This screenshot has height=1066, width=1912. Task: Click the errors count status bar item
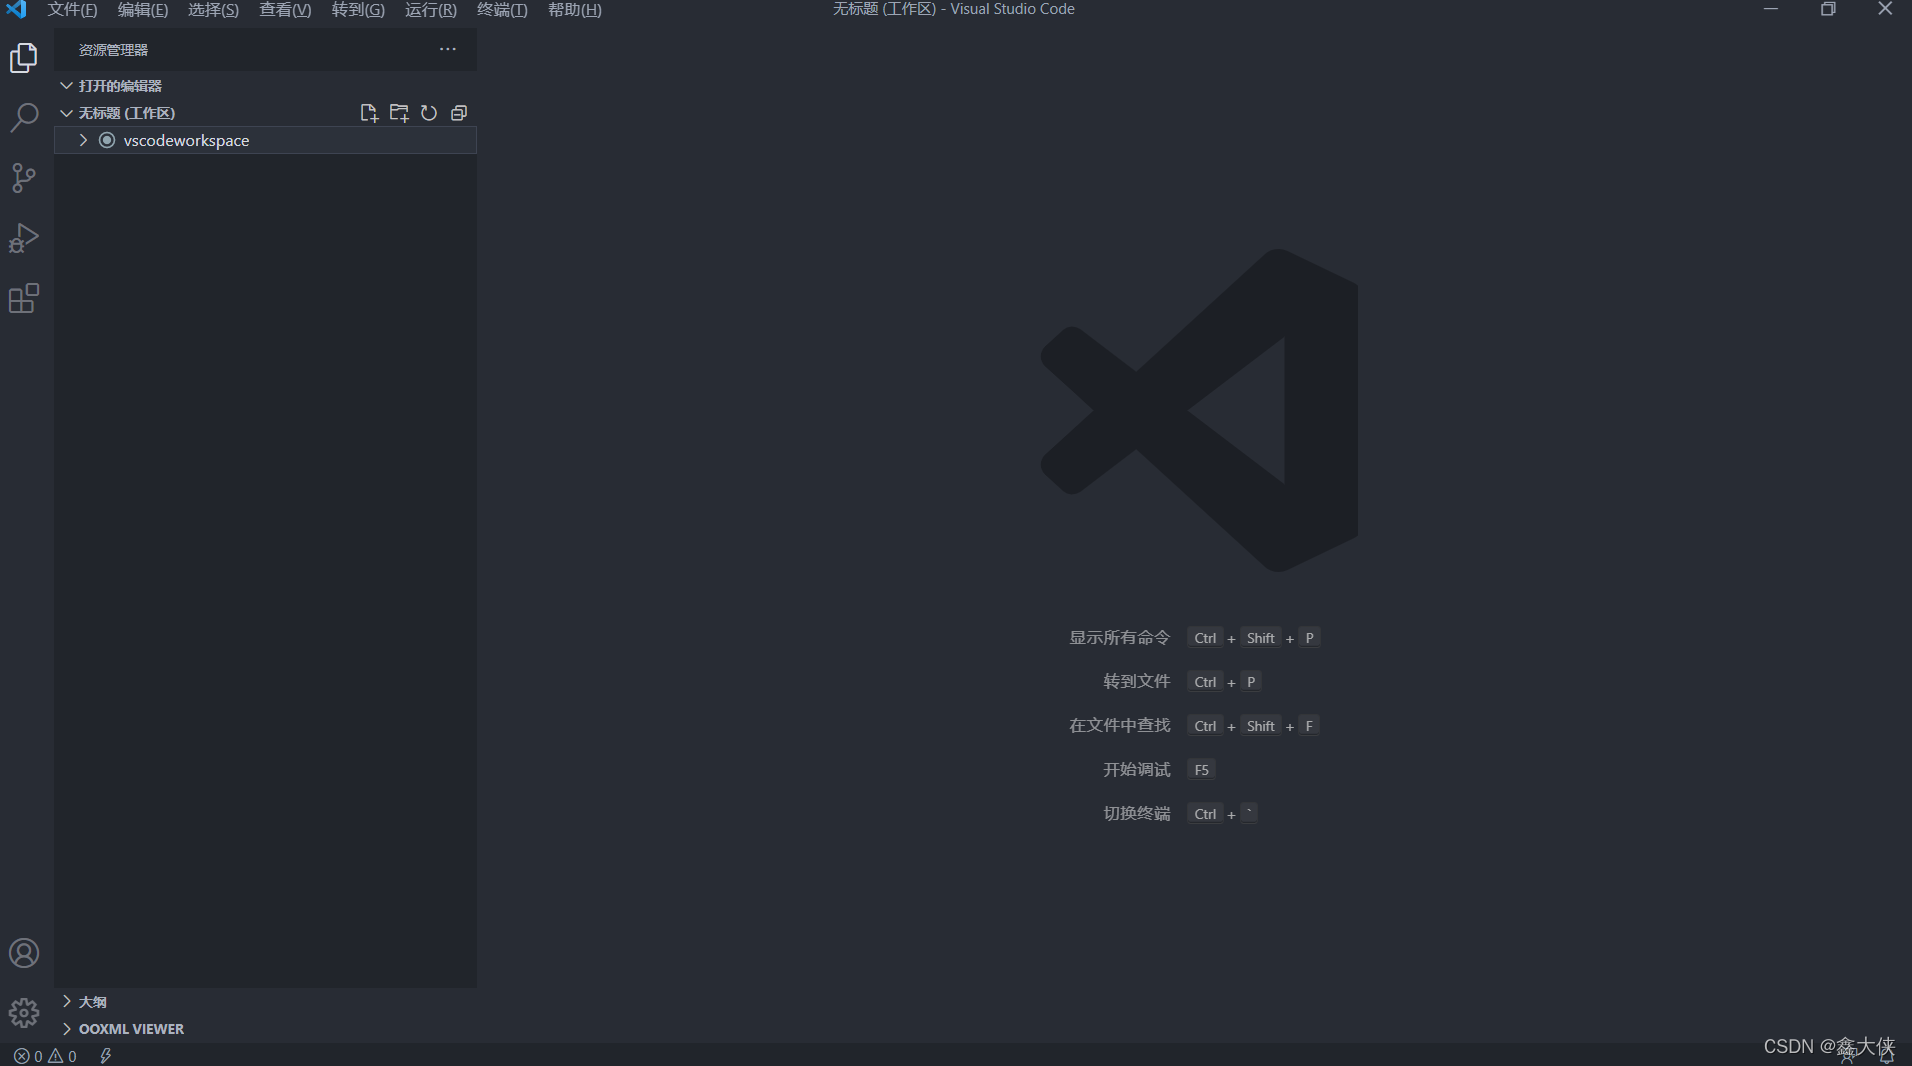tap(28, 1056)
